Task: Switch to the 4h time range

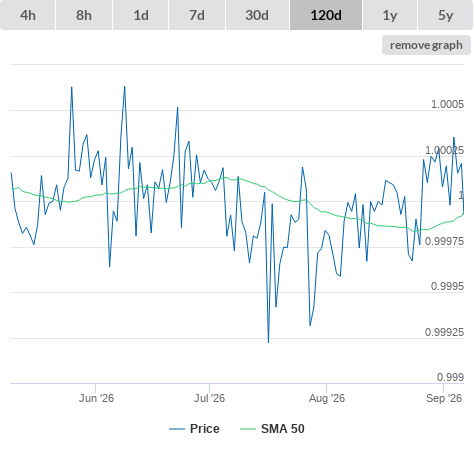Action: click(28, 15)
